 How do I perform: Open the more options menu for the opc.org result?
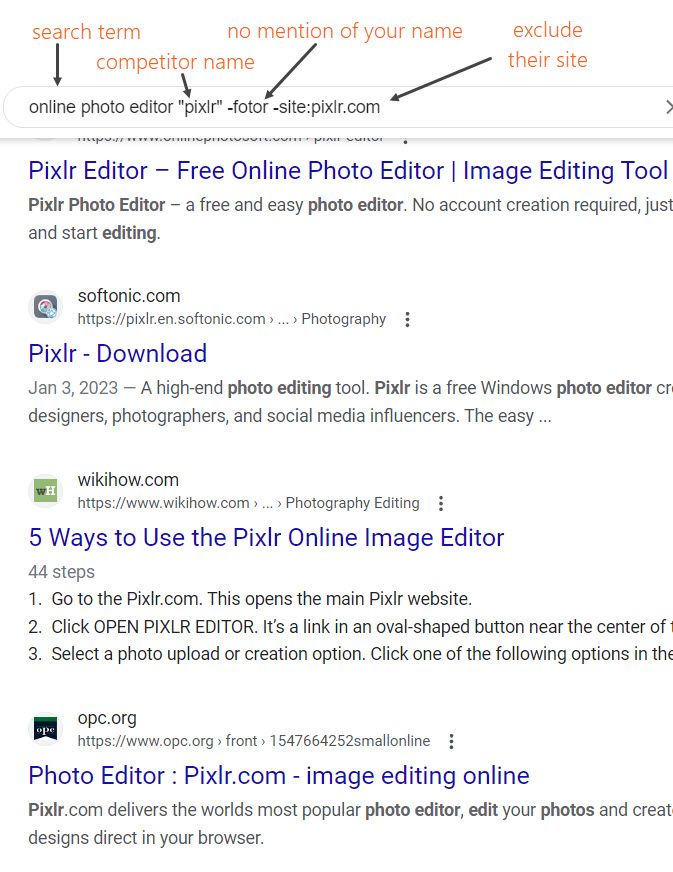click(x=452, y=741)
